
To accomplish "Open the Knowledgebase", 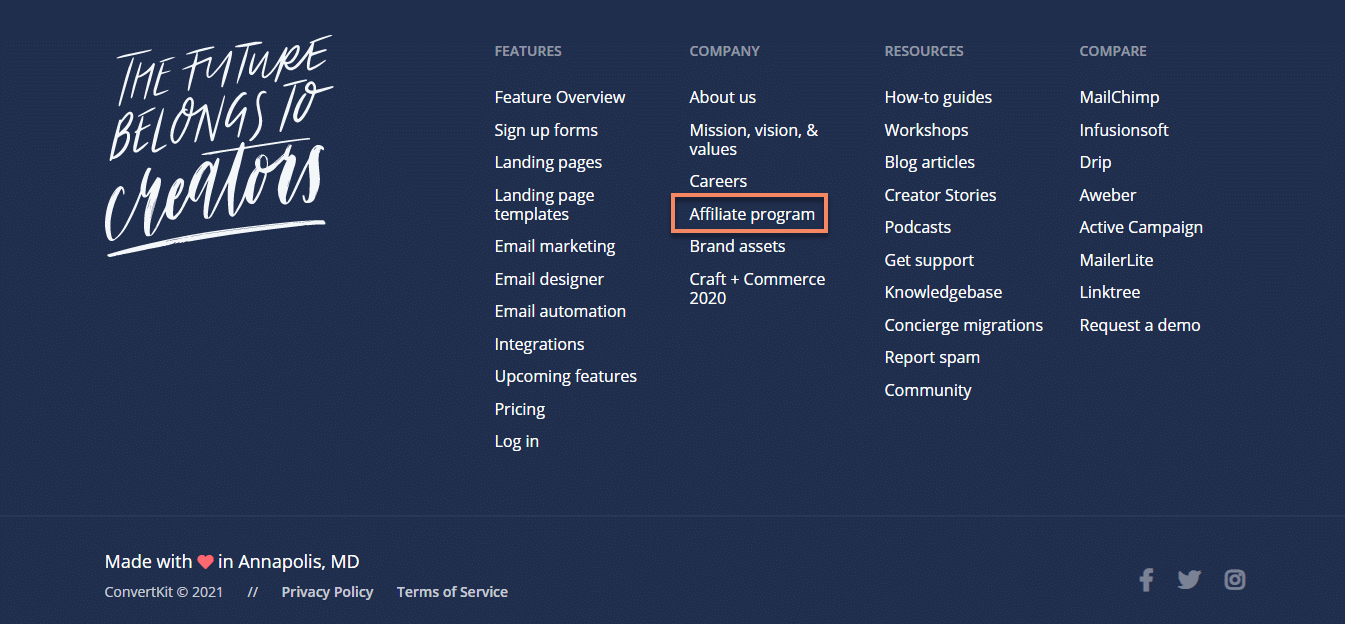I will point(943,291).
